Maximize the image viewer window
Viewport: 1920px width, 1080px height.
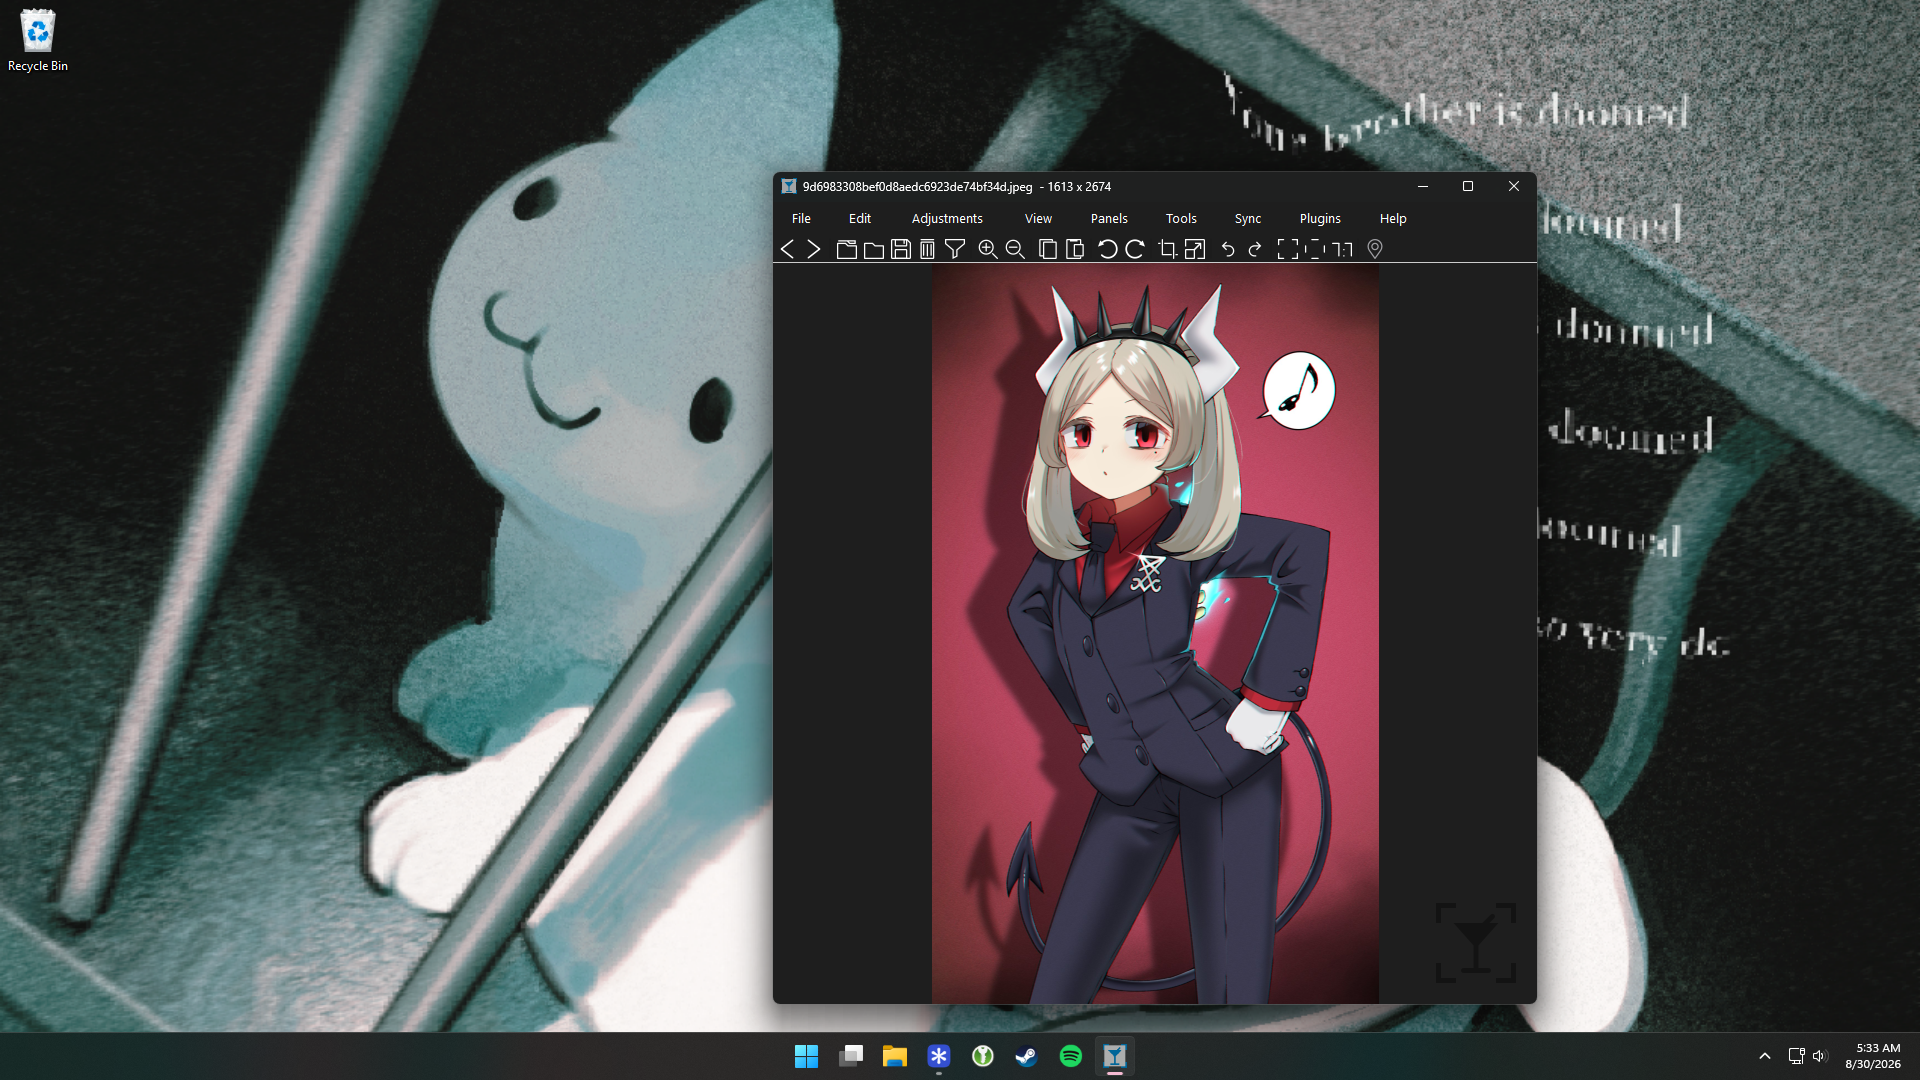tap(1468, 186)
